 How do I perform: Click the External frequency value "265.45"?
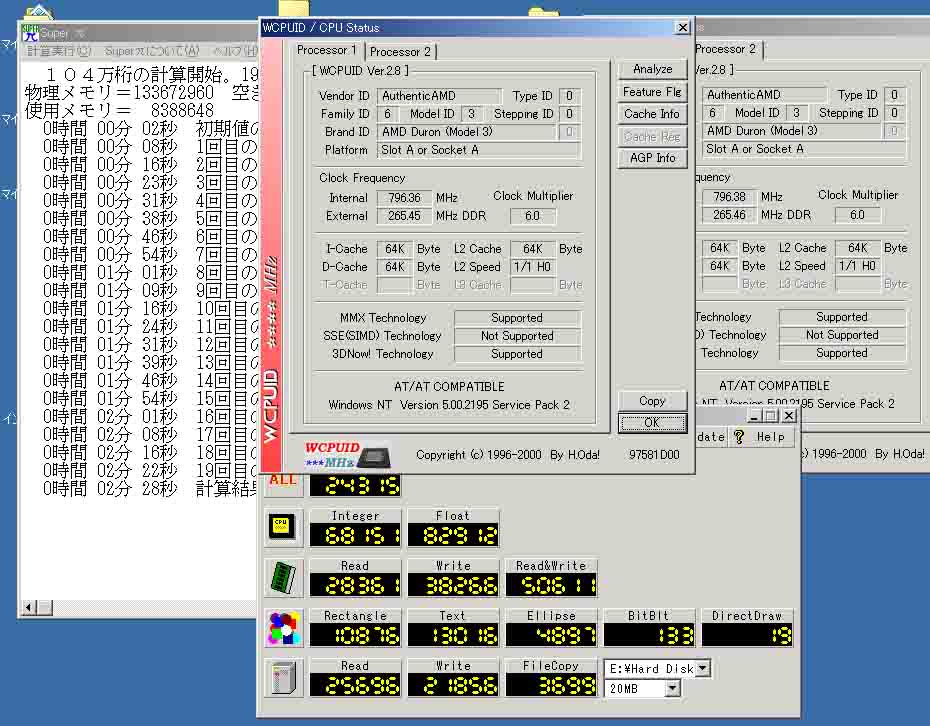(404, 216)
